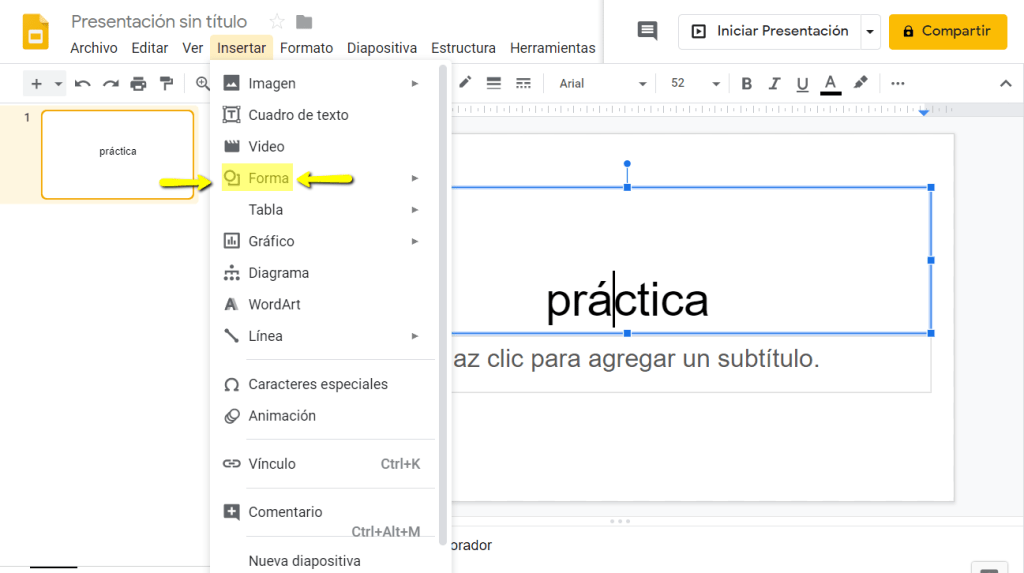The height and width of the screenshot is (573, 1024).
Task: Click the border color pencil icon
Action: (465, 83)
